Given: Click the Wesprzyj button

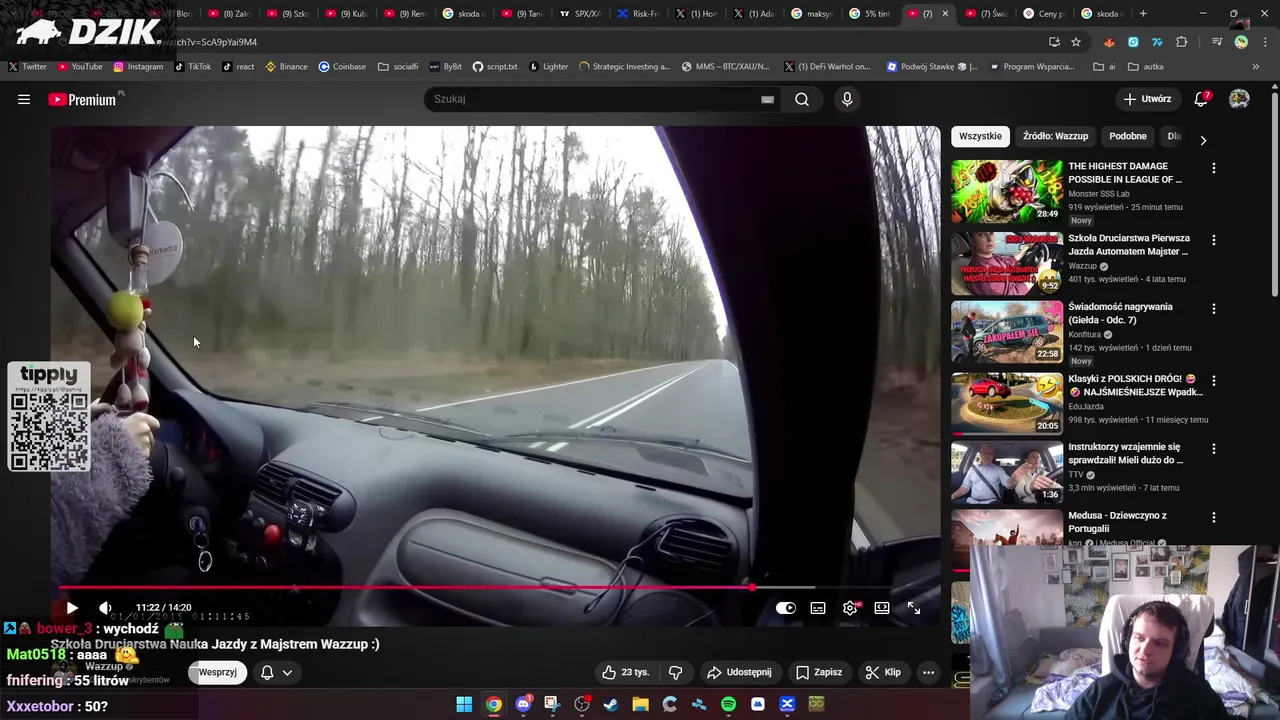Looking at the screenshot, I should tap(217, 672).
